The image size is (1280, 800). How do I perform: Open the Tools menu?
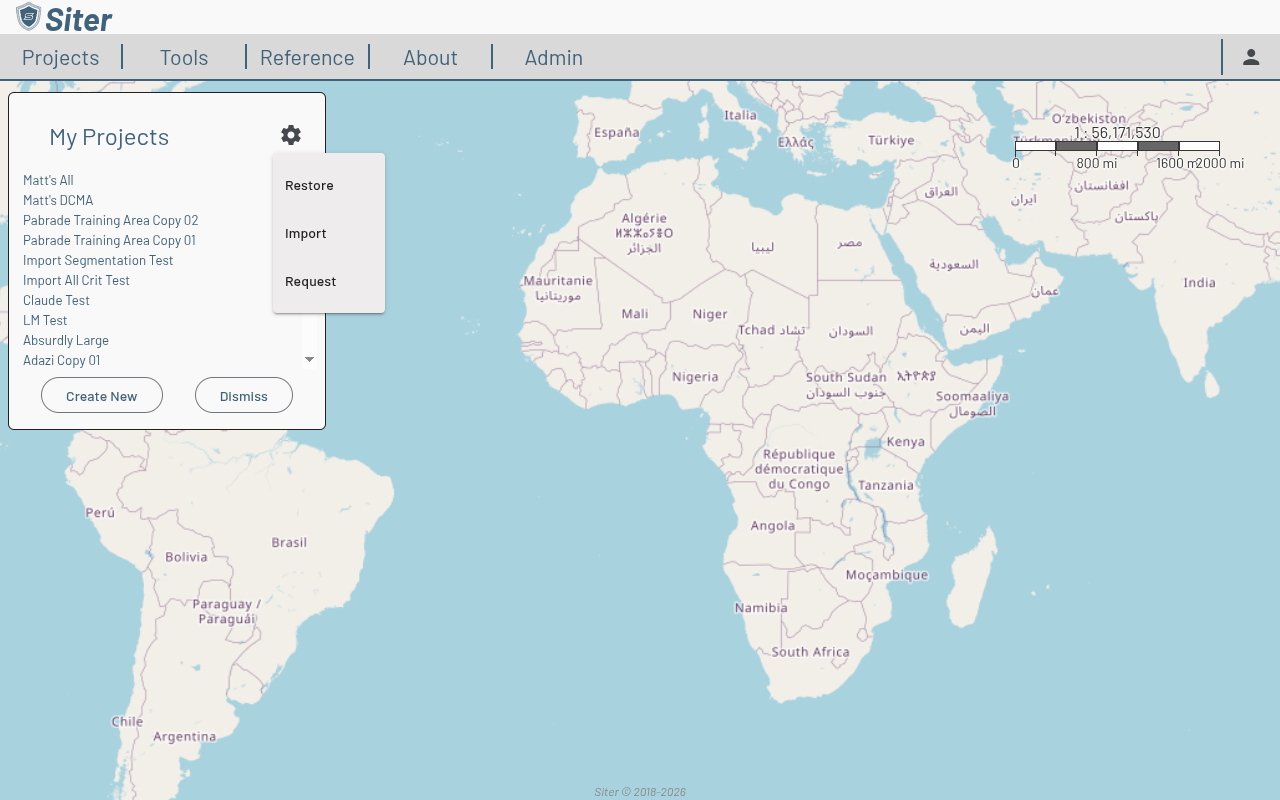click(184, 58)
